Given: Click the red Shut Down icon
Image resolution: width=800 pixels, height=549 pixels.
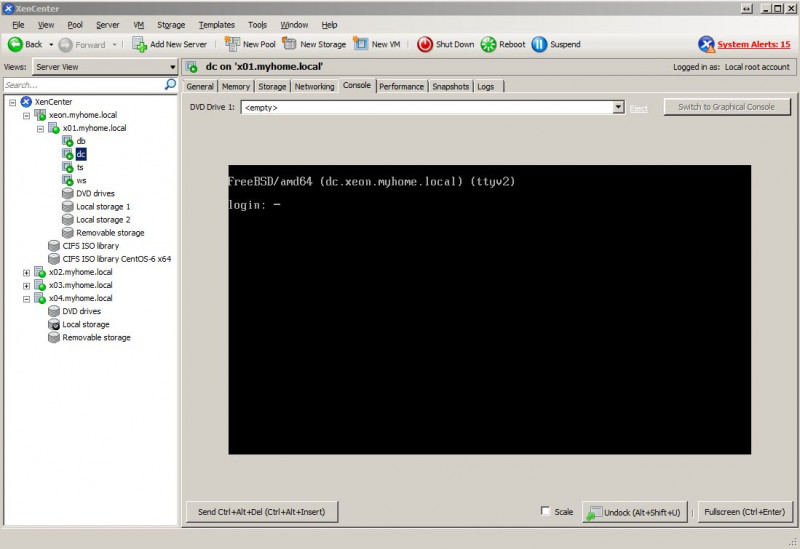Looking at the screenshot, I should tap(424, 44).
